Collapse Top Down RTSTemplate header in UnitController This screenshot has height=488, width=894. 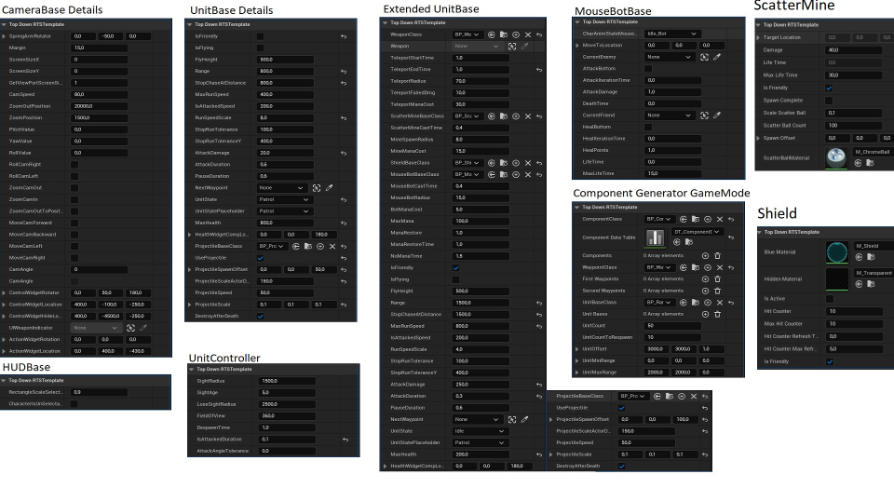pyautogui.click(x=191, y=370)
